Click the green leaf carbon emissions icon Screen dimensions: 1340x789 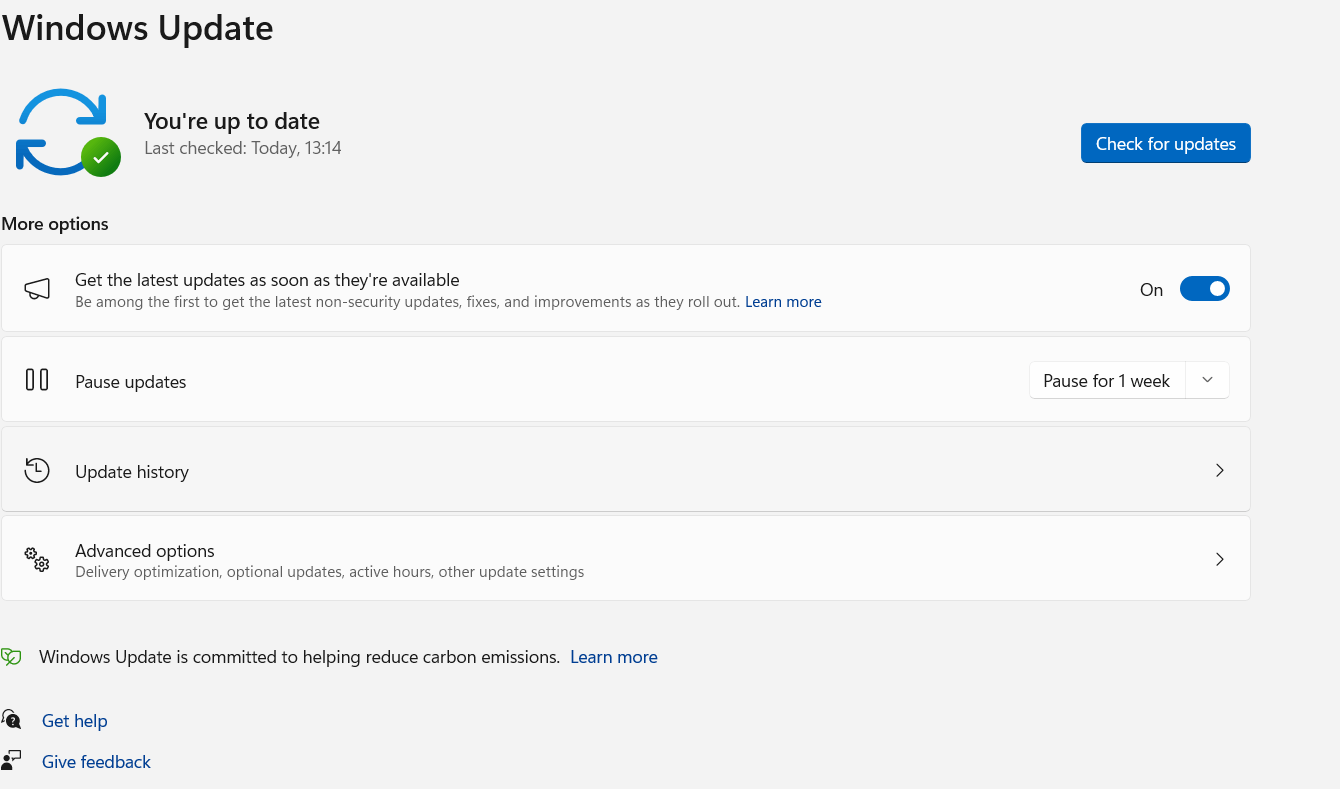click(x=11, y=657)
